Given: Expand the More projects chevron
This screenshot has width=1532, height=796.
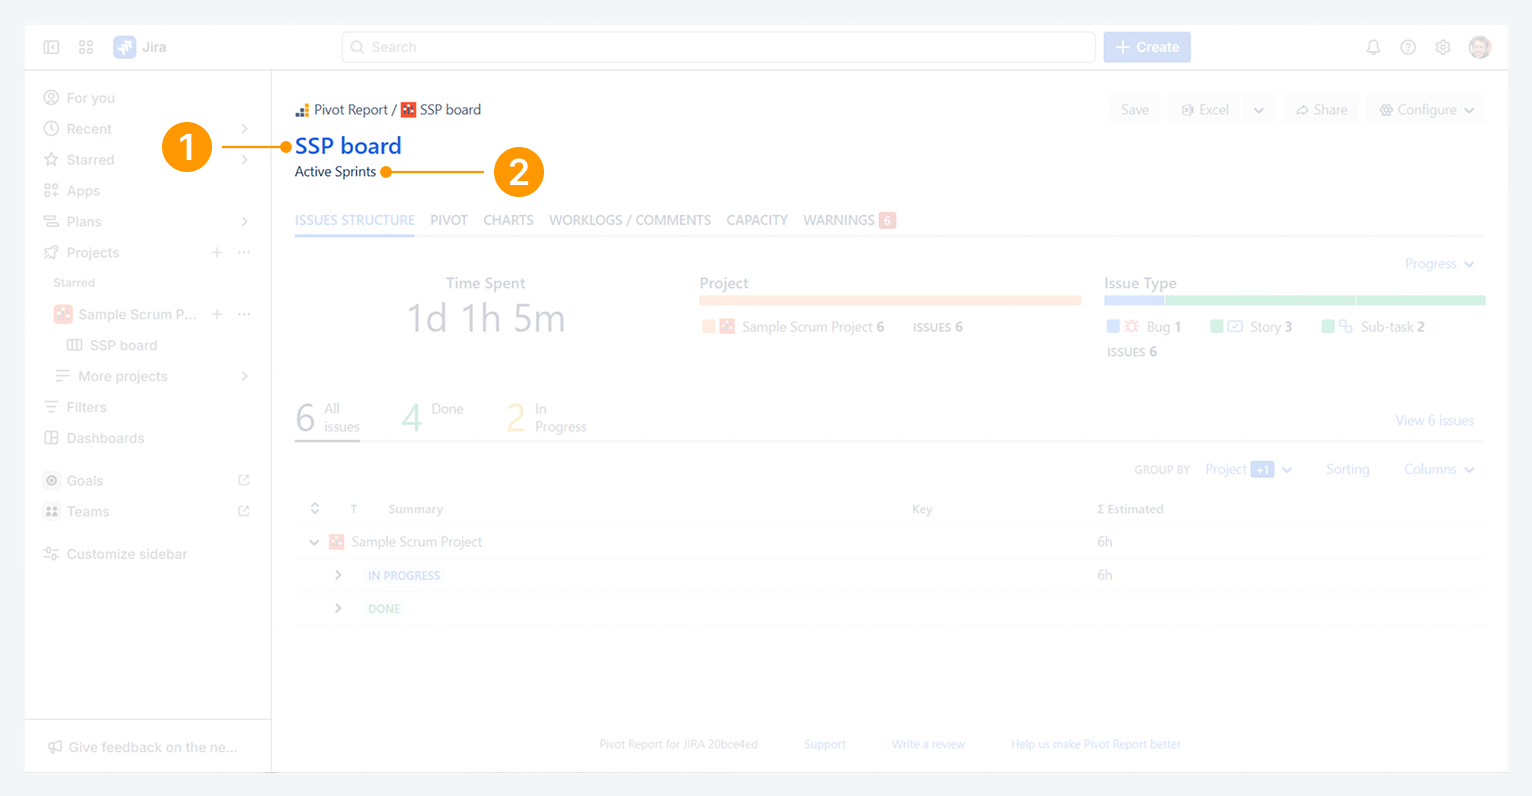Looking at the screenshot, I should tap(245, 376).
